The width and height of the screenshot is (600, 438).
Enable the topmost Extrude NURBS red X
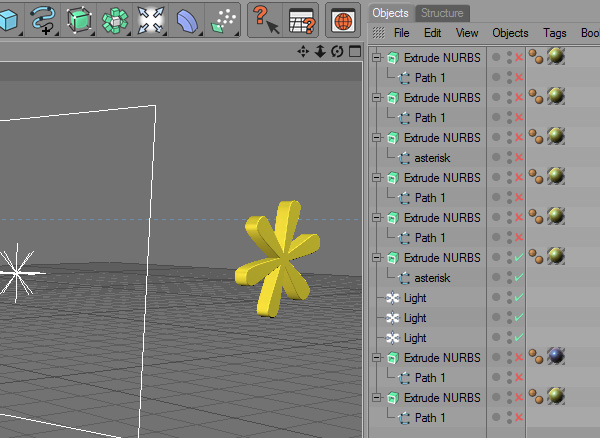pyautogui.click(x=519, y=58)
